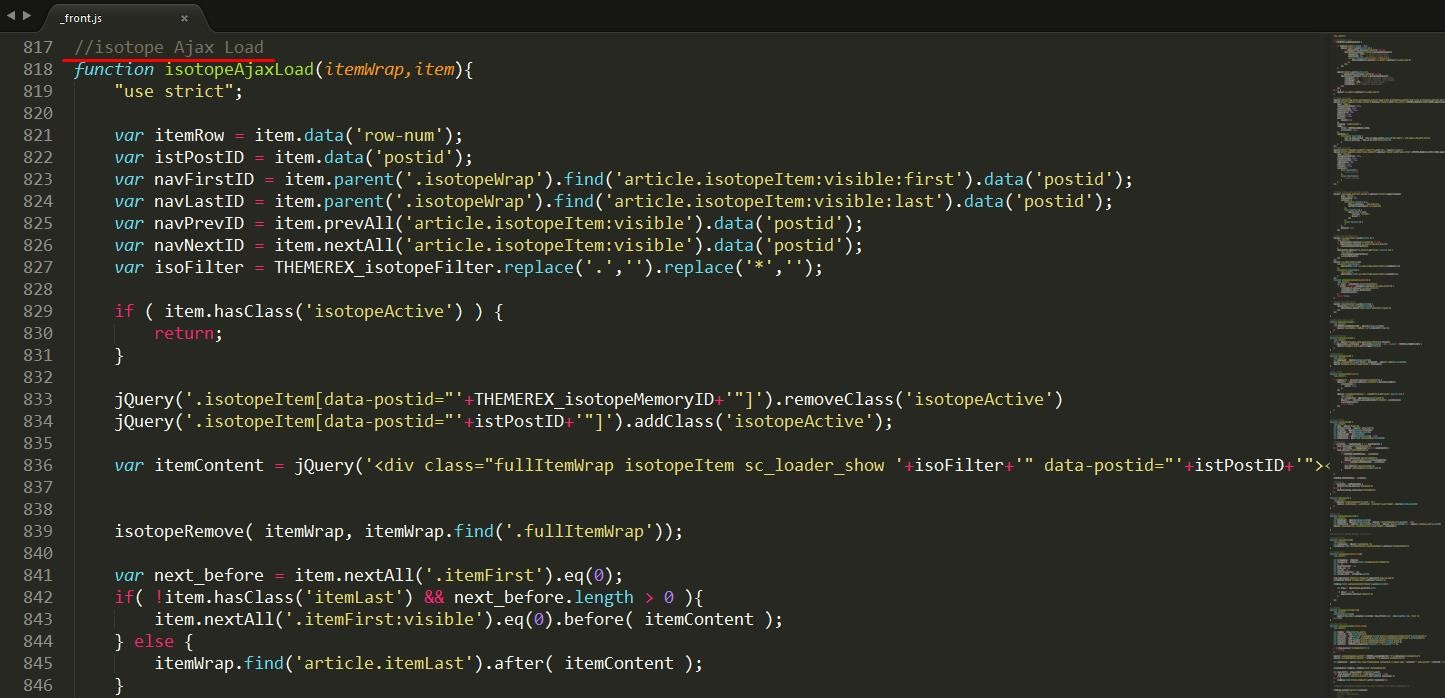The width and height of the screenshot is (1445, 698).
Task: Click line number 829 in the gutter
Action: click(37, 311)
